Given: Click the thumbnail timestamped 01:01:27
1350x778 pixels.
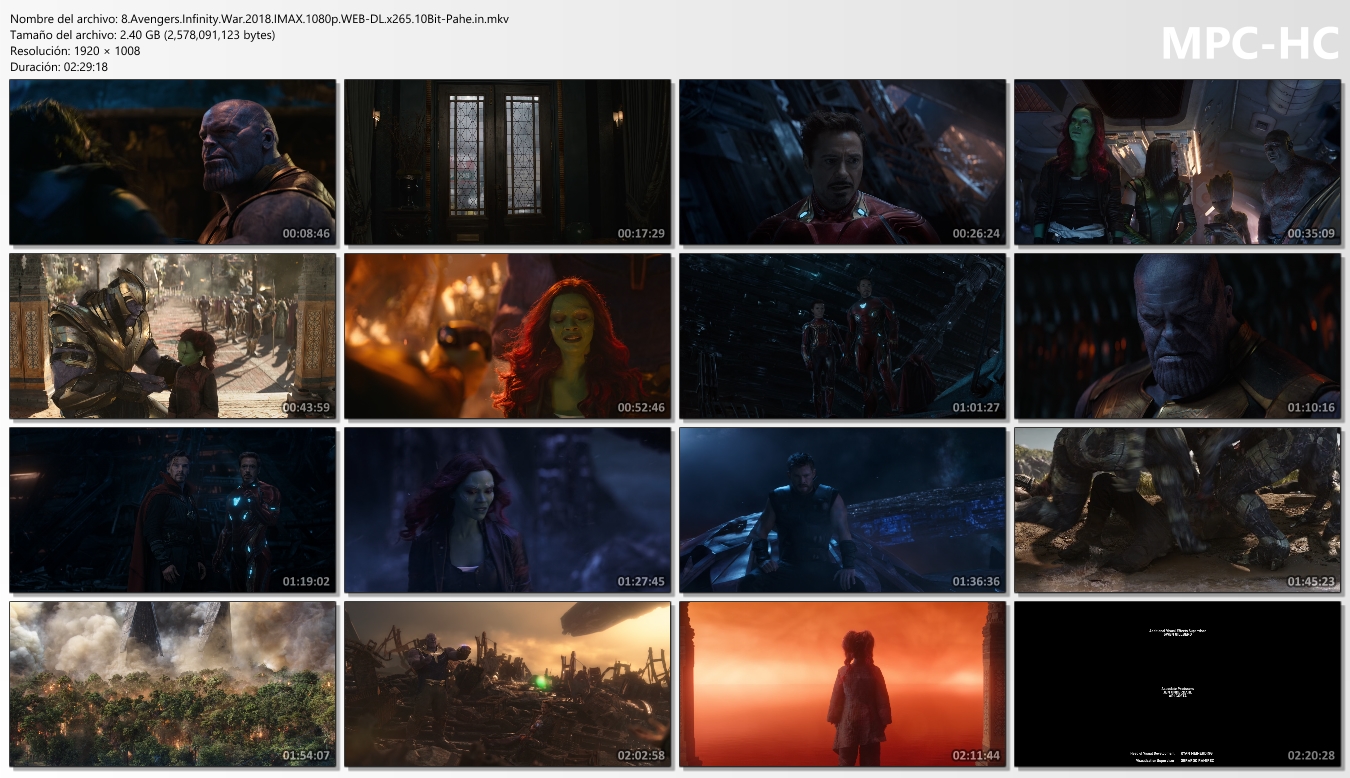Looking at the screenshot, I should (x=842, y=336).
